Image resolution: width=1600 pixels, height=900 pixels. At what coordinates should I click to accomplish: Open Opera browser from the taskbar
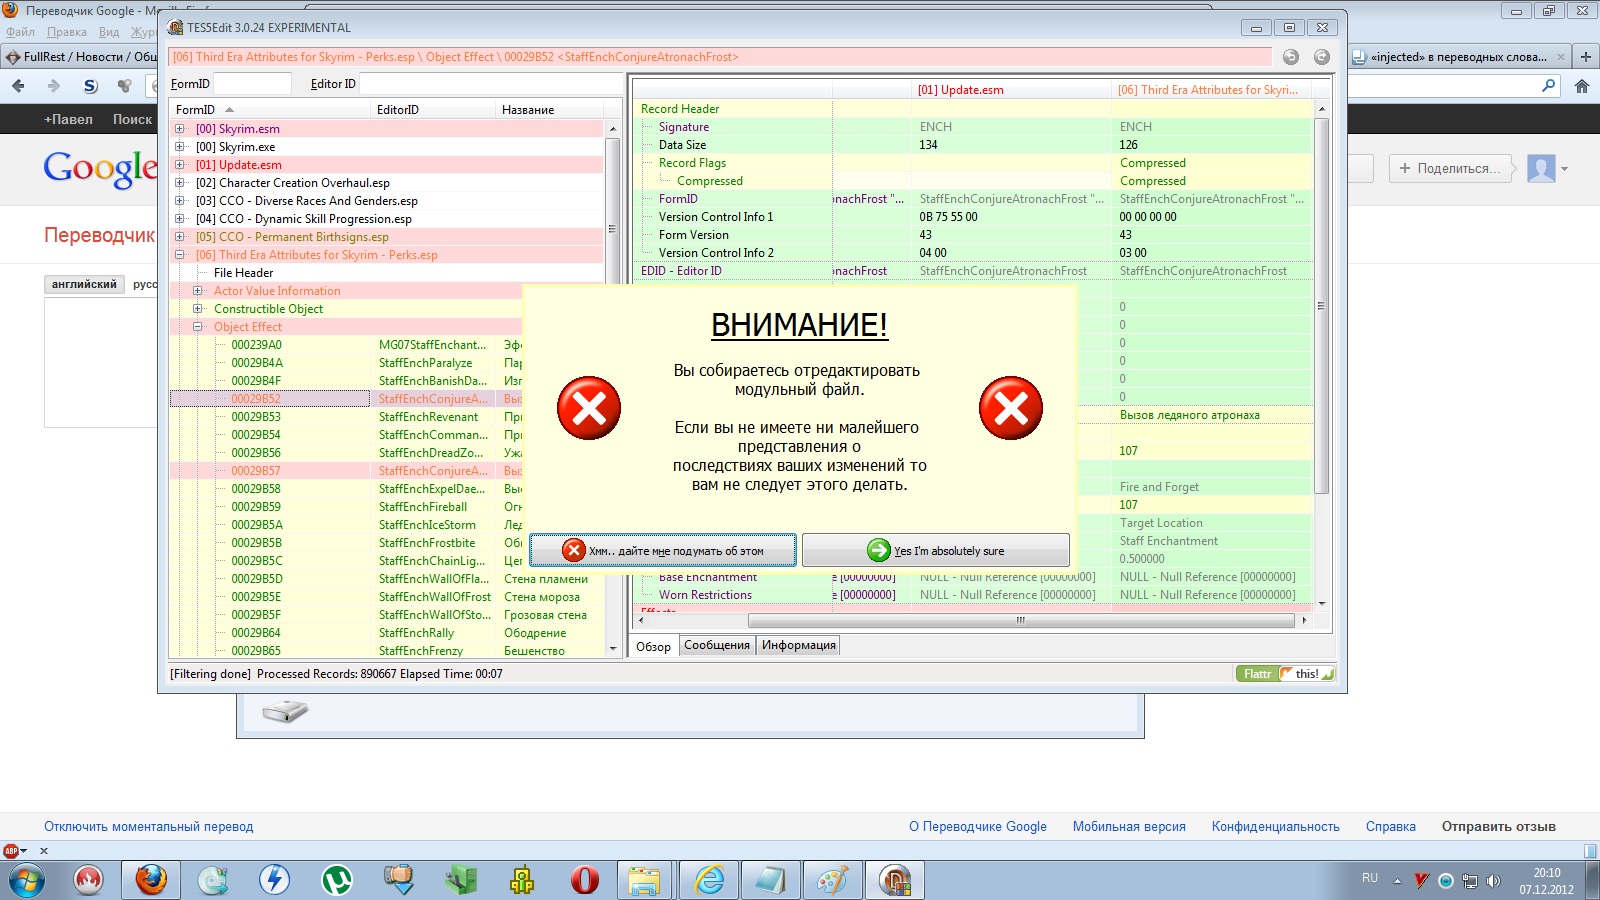point(585,880)
